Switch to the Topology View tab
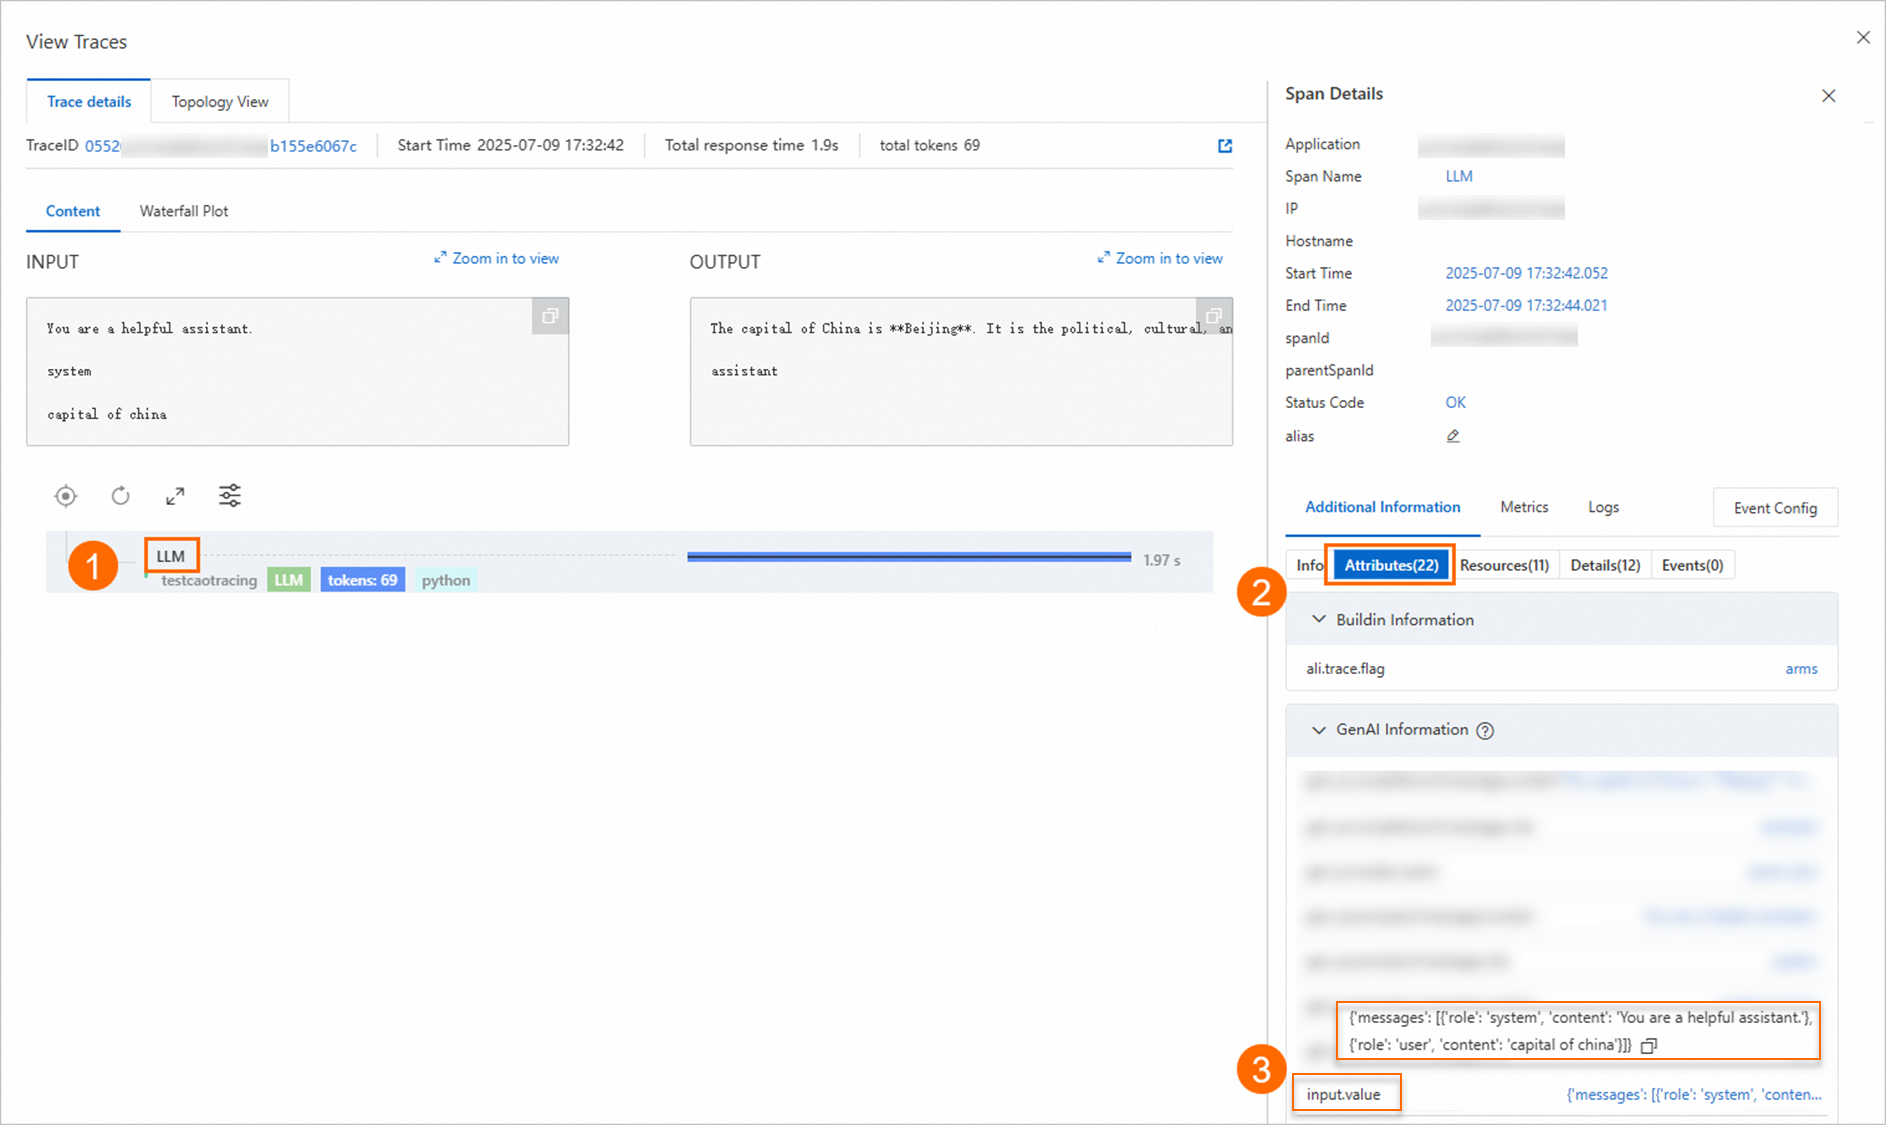Screen dimensions: 1886x1126 (220, 101)
